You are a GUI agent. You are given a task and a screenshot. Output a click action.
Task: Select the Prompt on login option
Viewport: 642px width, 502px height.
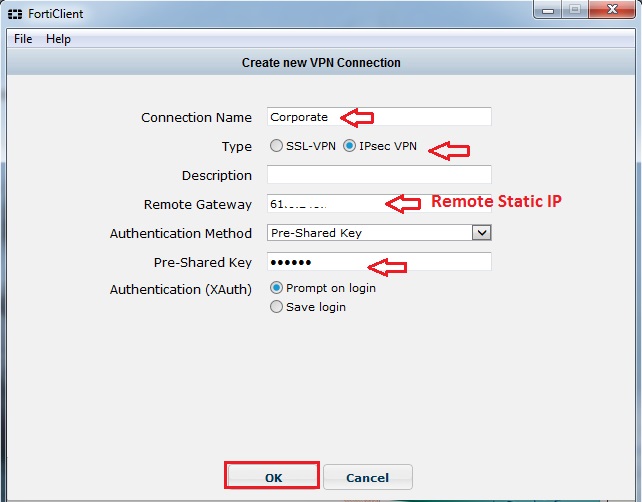[x=276, y=288]
